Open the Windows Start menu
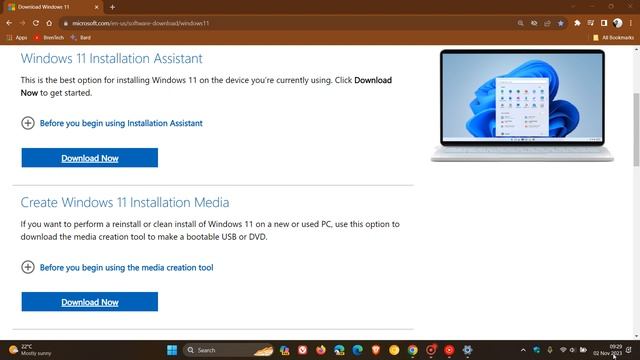The image size is (640, 360). coord(172,350)
